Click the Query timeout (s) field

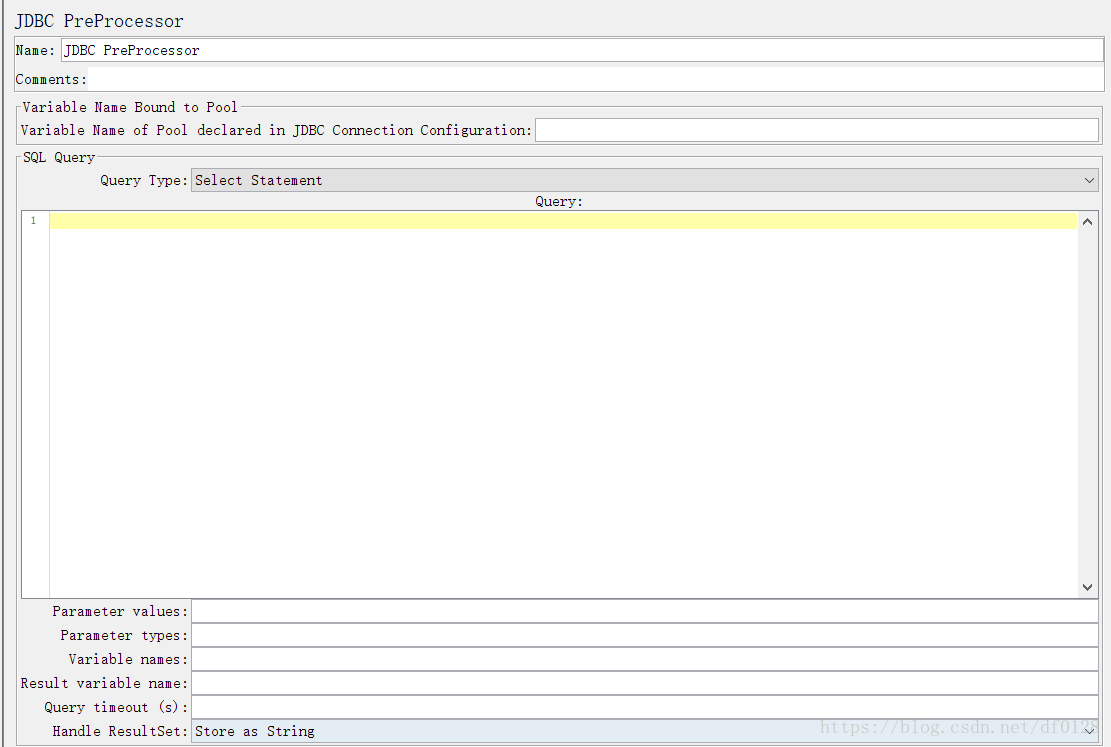(x=644, y=707)
